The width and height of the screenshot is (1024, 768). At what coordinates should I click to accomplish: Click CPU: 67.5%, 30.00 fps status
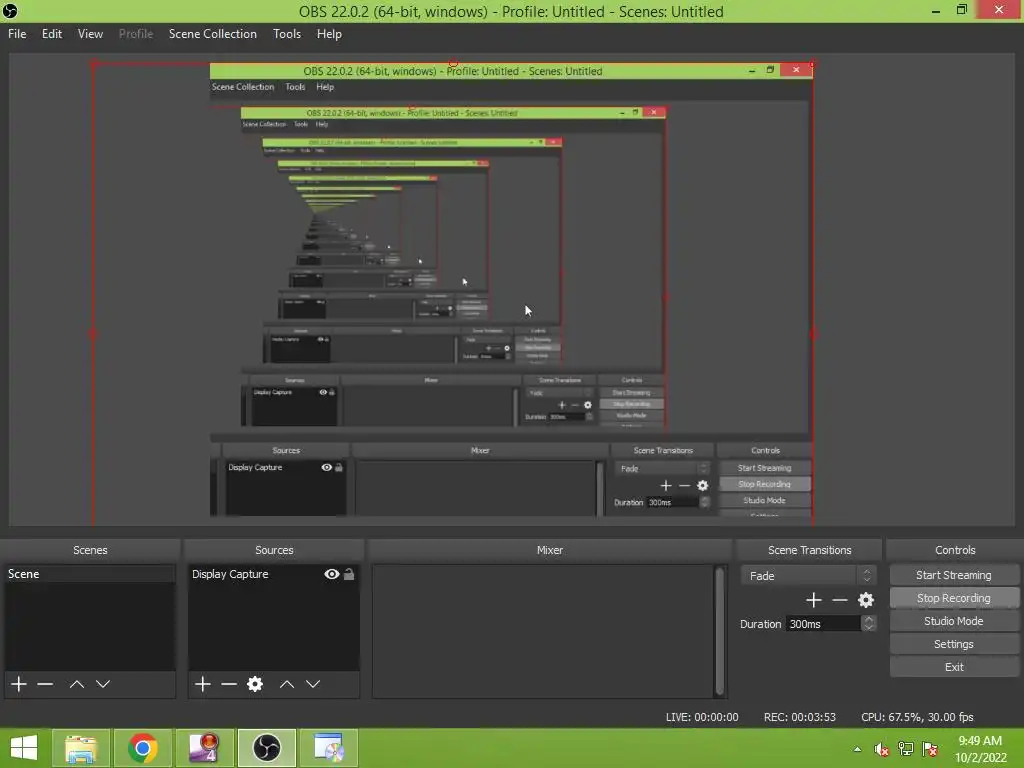[x=917, y=717]
